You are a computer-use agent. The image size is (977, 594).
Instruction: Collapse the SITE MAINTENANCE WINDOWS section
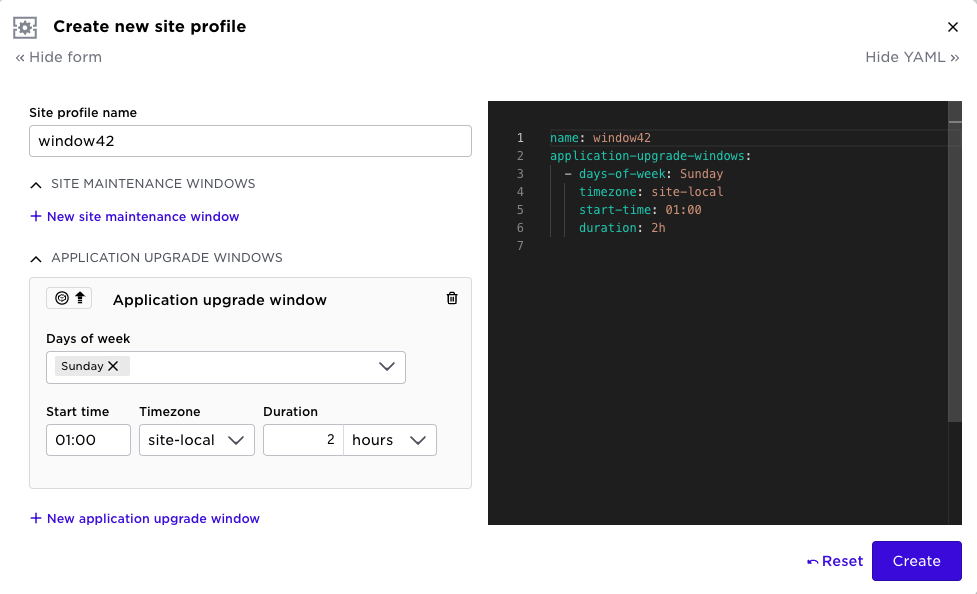pos(36,184)
